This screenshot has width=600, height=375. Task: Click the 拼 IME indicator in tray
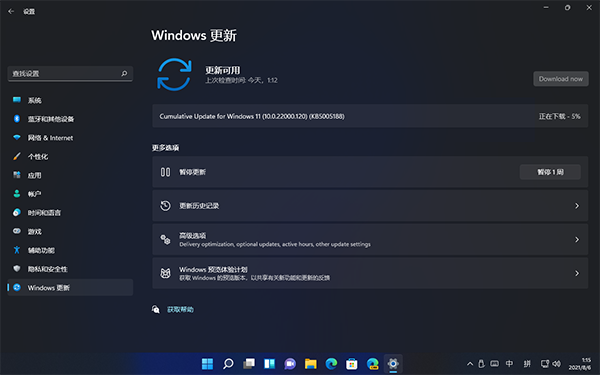coord(527,364)
